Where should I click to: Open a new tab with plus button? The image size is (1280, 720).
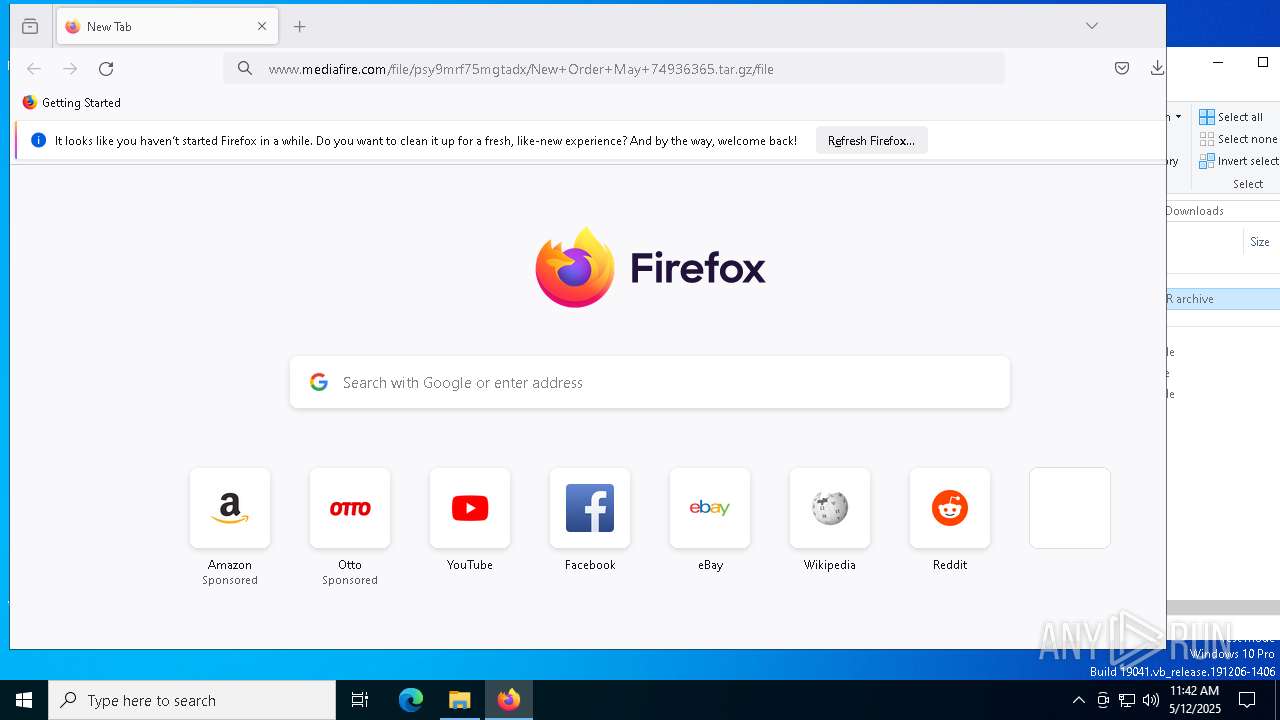coord(300,27)
